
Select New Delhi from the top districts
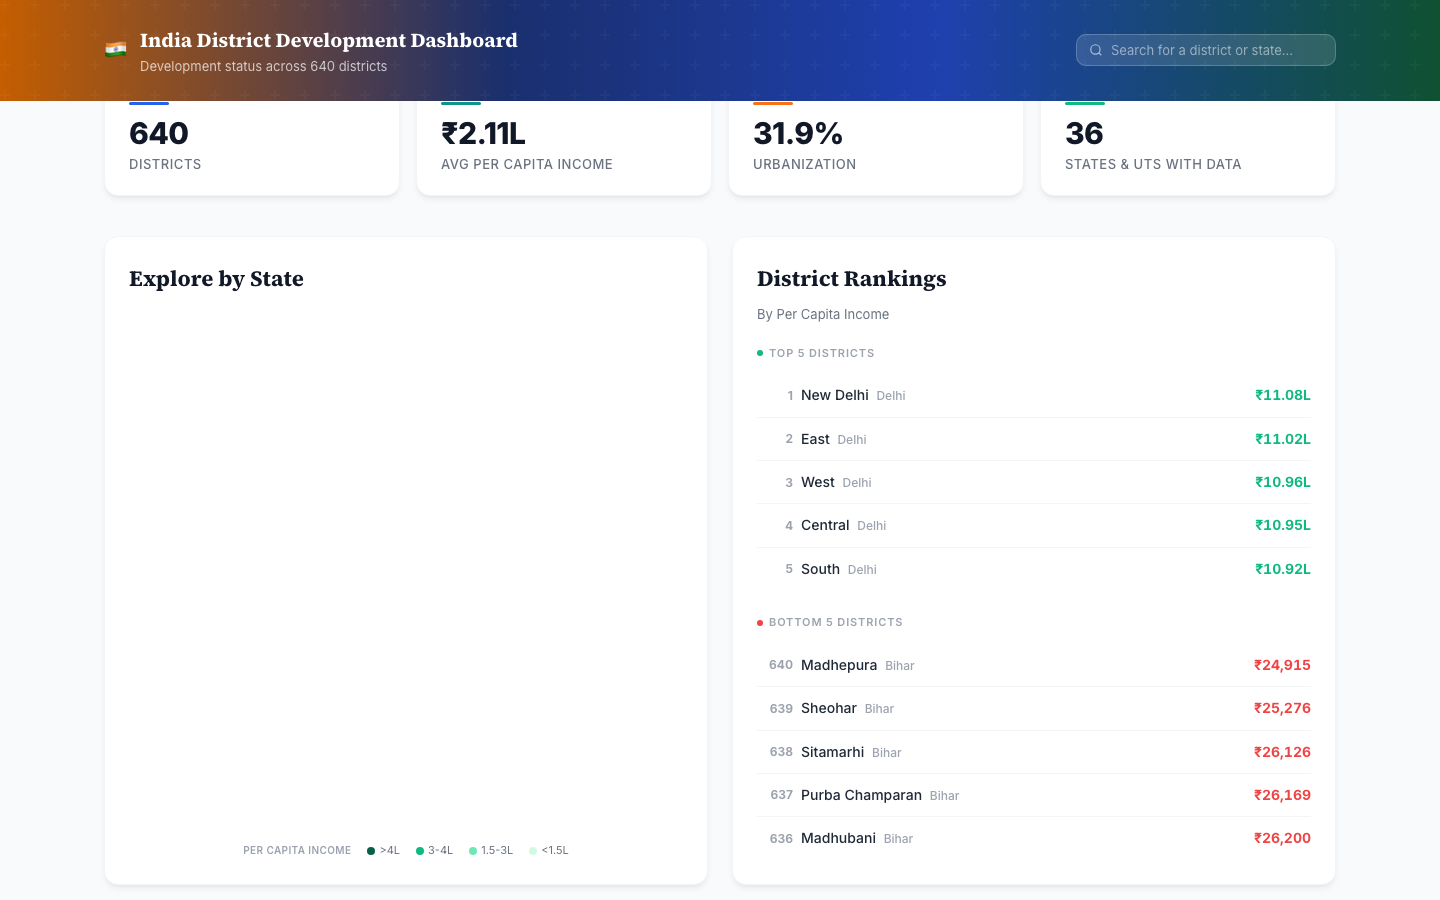tap(834, 395)
